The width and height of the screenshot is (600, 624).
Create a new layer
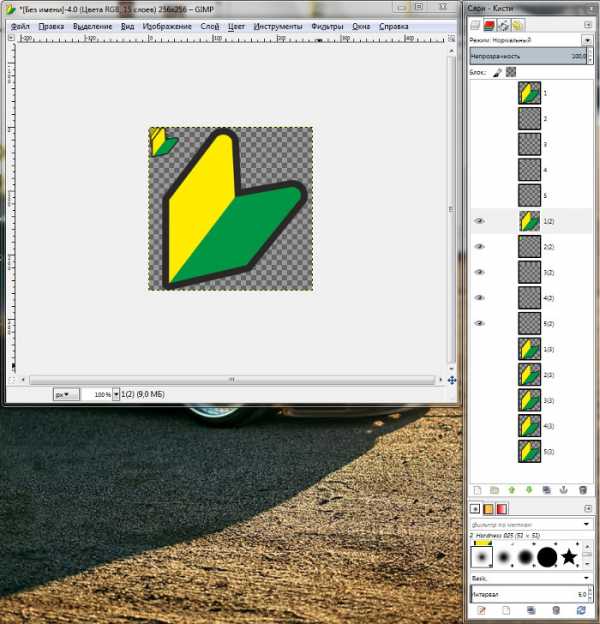click(x=477, y=490)
